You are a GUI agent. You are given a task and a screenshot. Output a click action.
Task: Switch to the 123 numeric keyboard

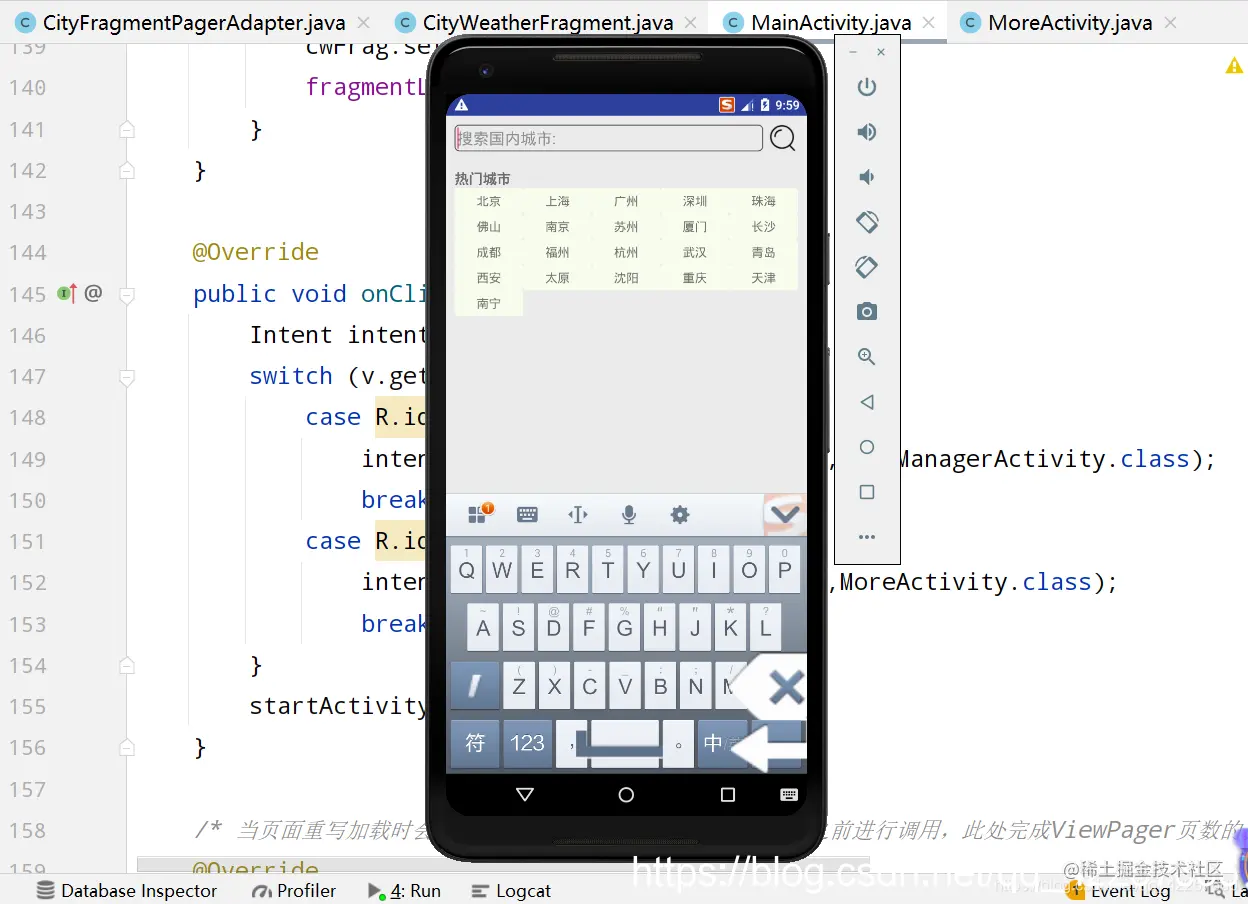tap(527, 743)
